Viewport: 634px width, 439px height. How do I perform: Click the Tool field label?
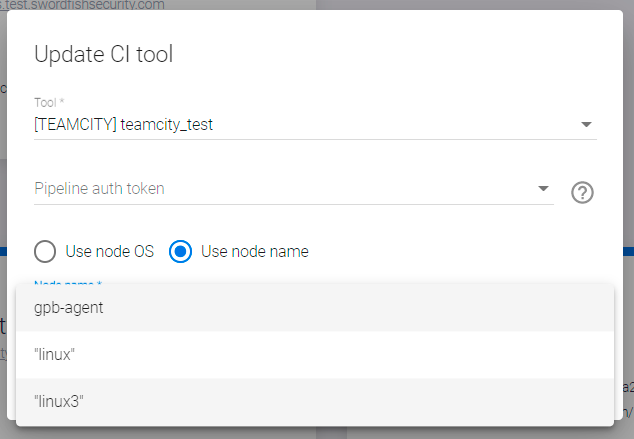49,103
